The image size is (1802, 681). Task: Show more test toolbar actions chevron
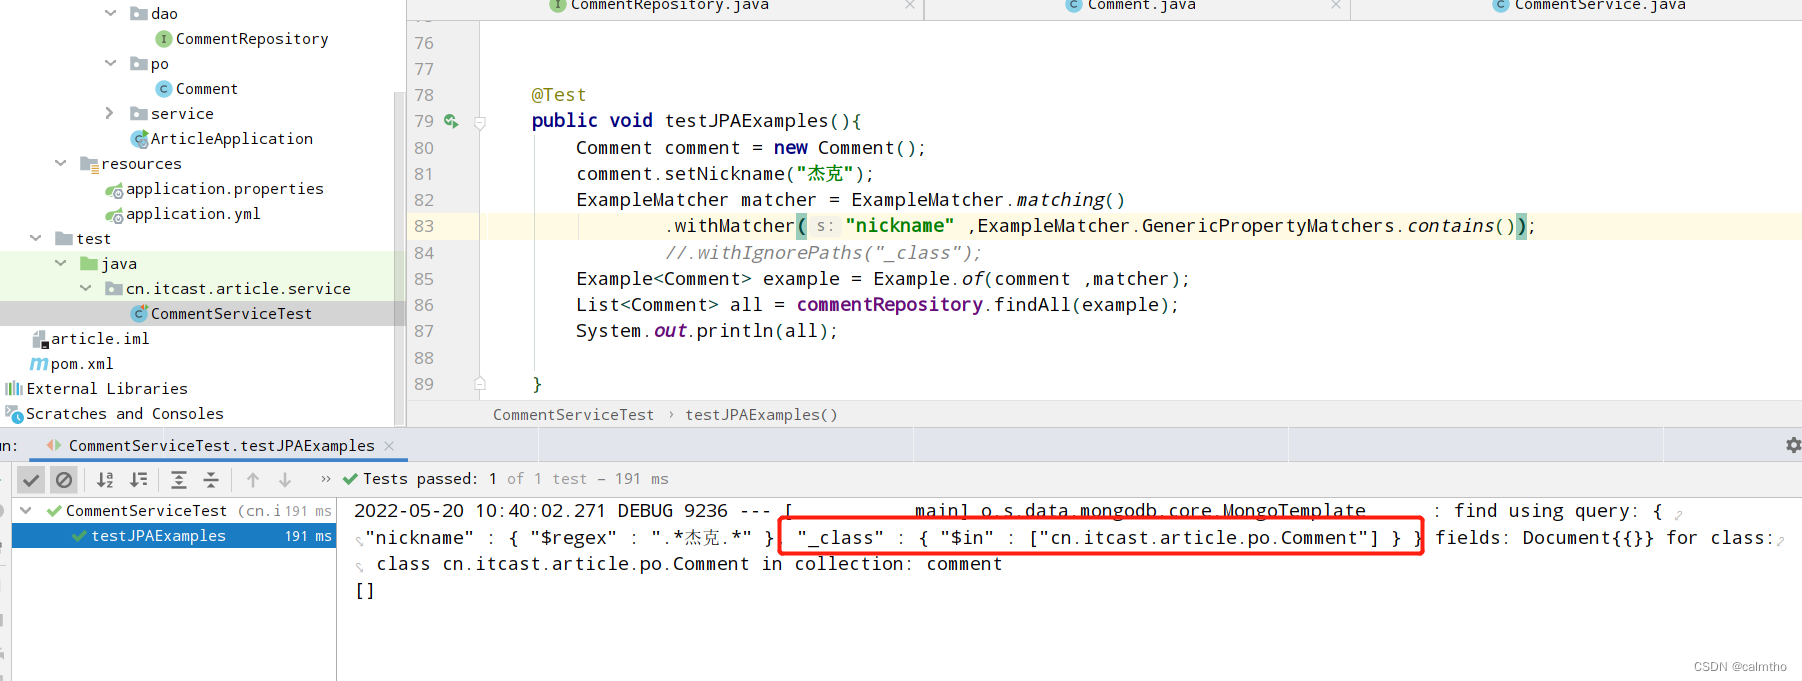click(x=326, y=480)
